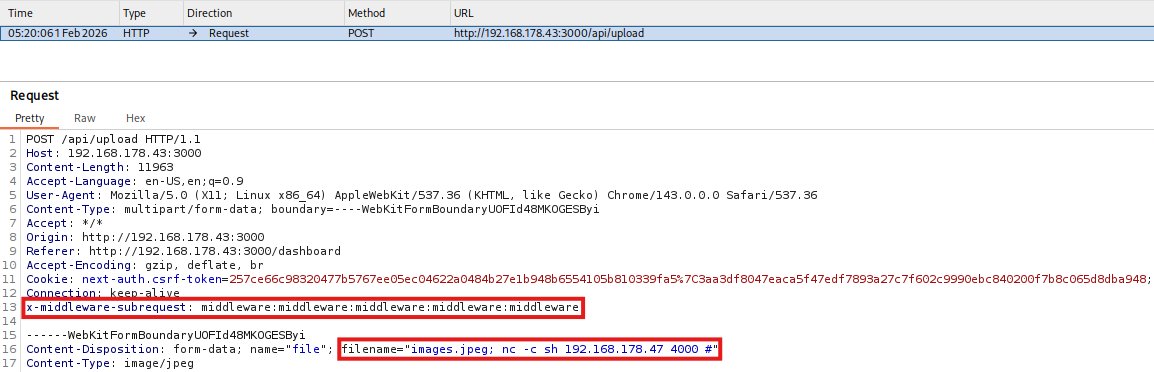Sort by the Time column header
Image resolution: width=1154 pixels, height=372 pixels.
pyautogui.click(x=60, y=13)
